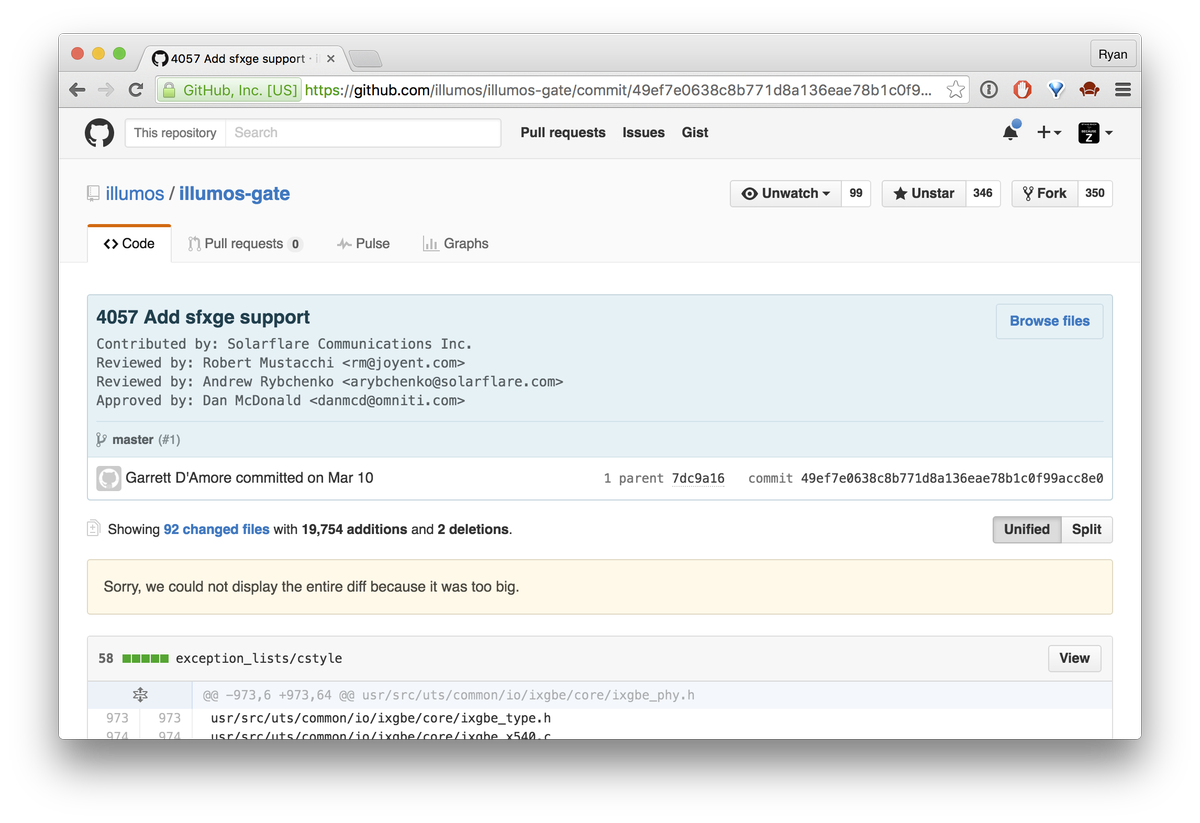Click the red shield extension icon

[x=1022, y=90]
